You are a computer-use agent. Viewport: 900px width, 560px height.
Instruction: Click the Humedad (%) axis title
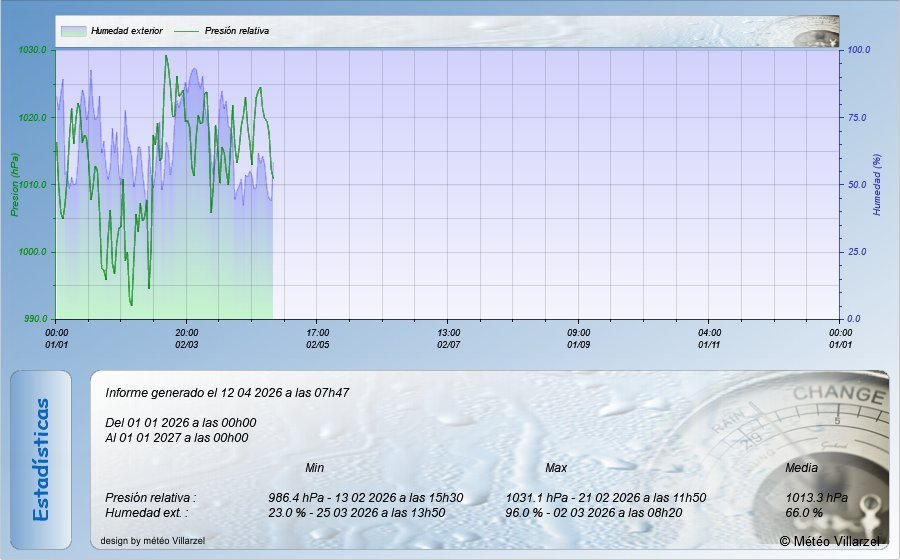pos(877,185)
